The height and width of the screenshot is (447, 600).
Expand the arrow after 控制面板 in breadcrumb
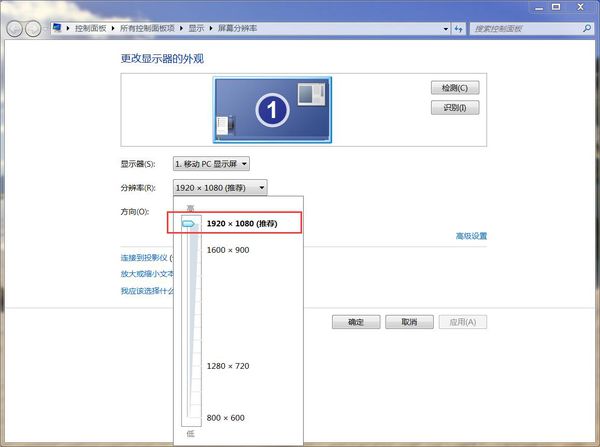click(x=113, y=28)
